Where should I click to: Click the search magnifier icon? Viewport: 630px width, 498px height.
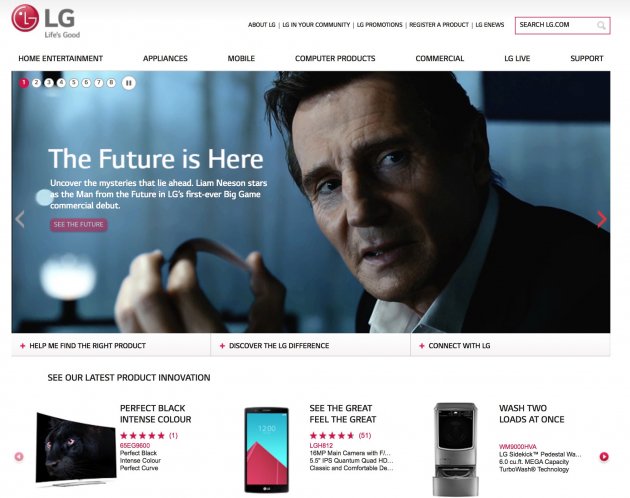click(x=601, y=25)
